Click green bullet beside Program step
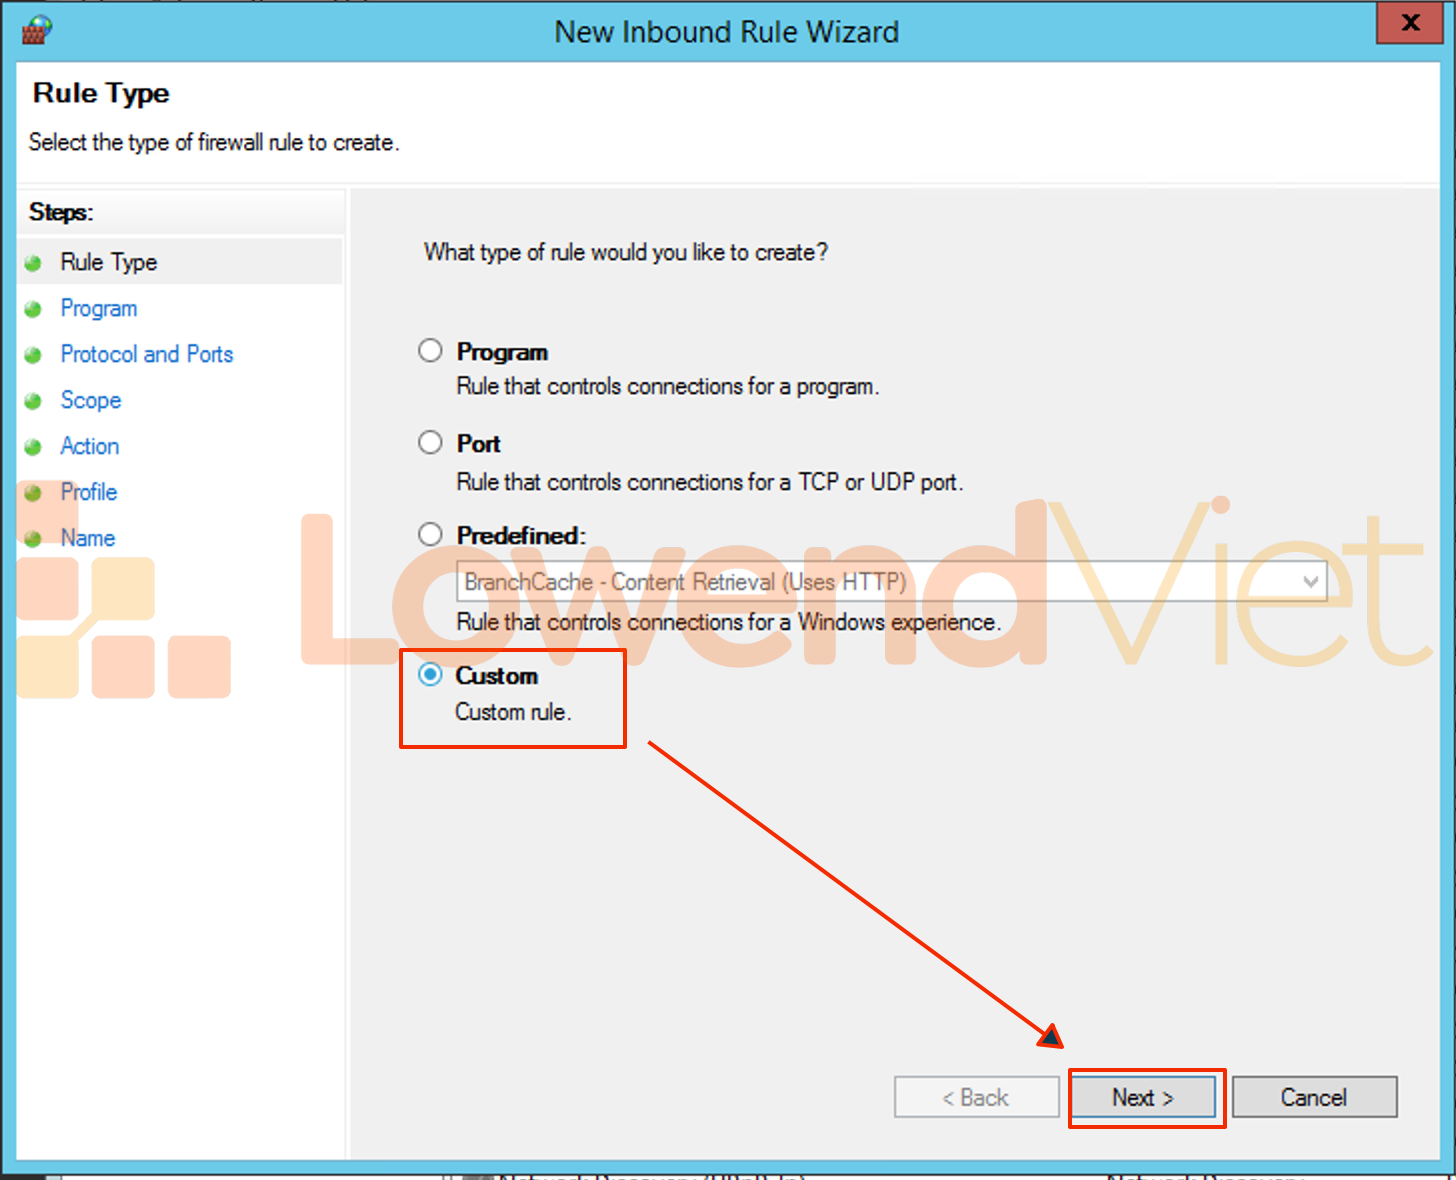This screenshot has height=1180, width=1456. [33, 309]
